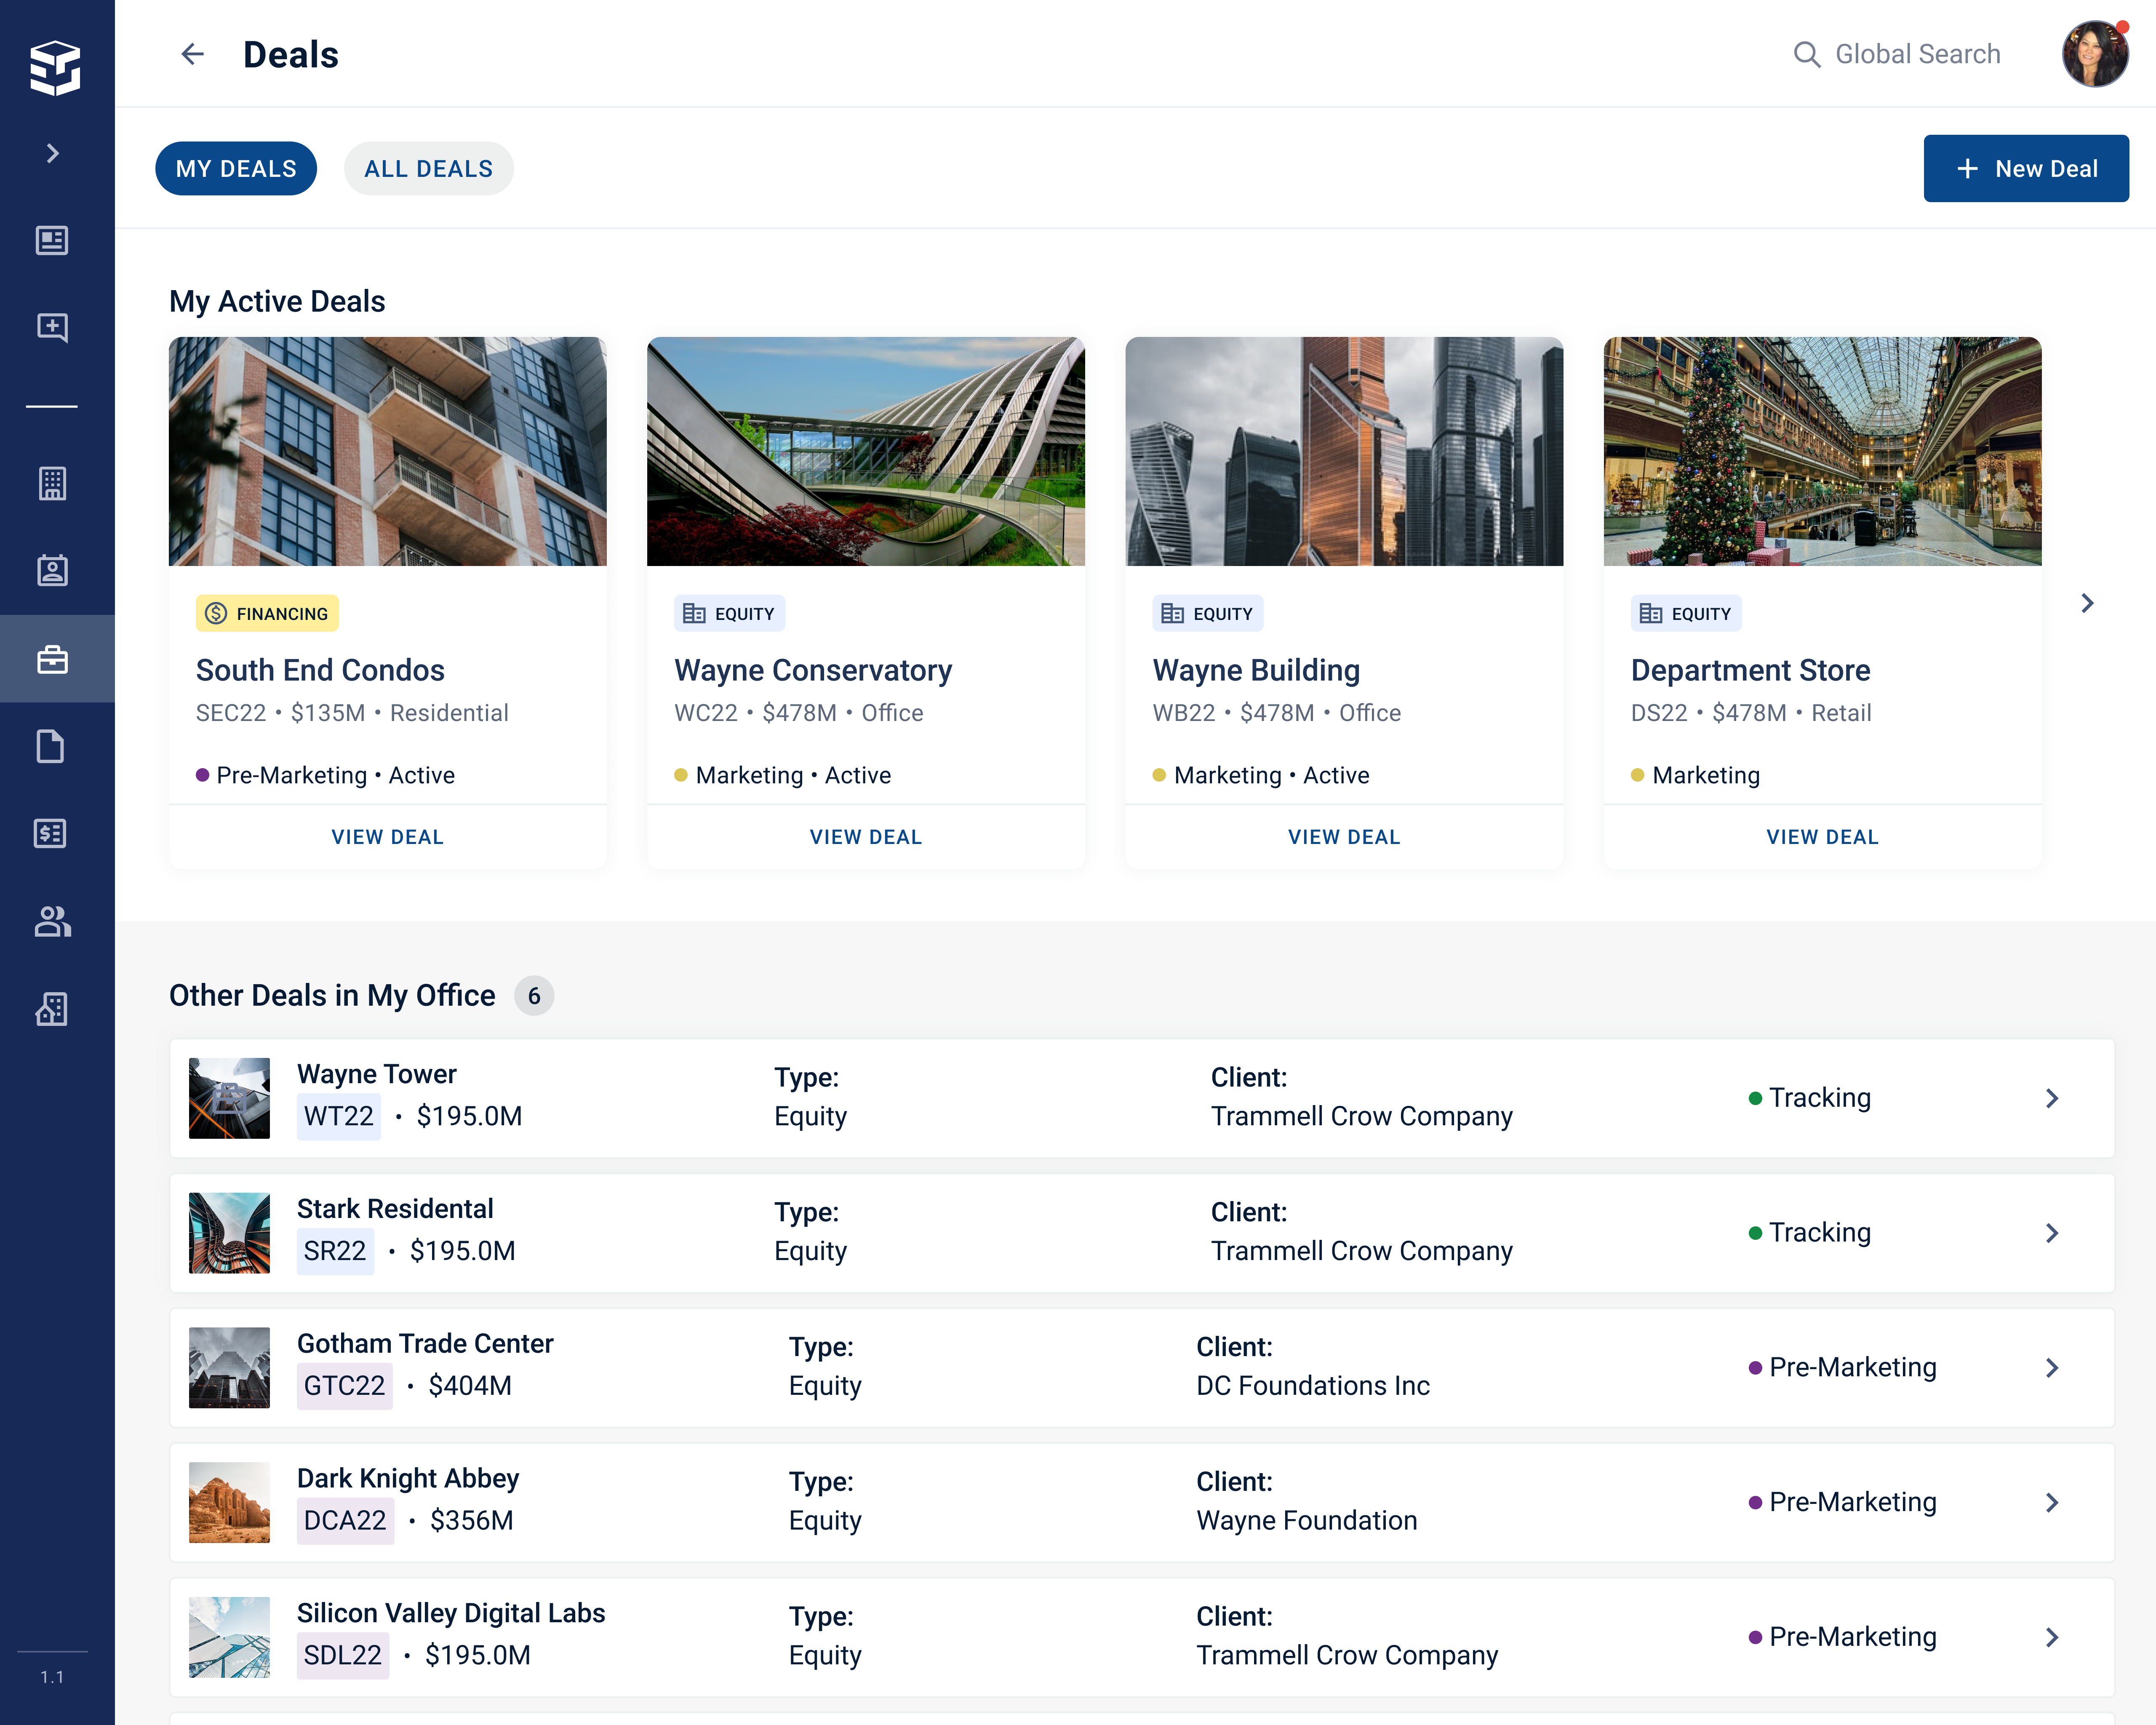Select the MY DEALS tab
This screenshot has width=2156, height=1725.
pyautogui.click(x=236, y=169)
